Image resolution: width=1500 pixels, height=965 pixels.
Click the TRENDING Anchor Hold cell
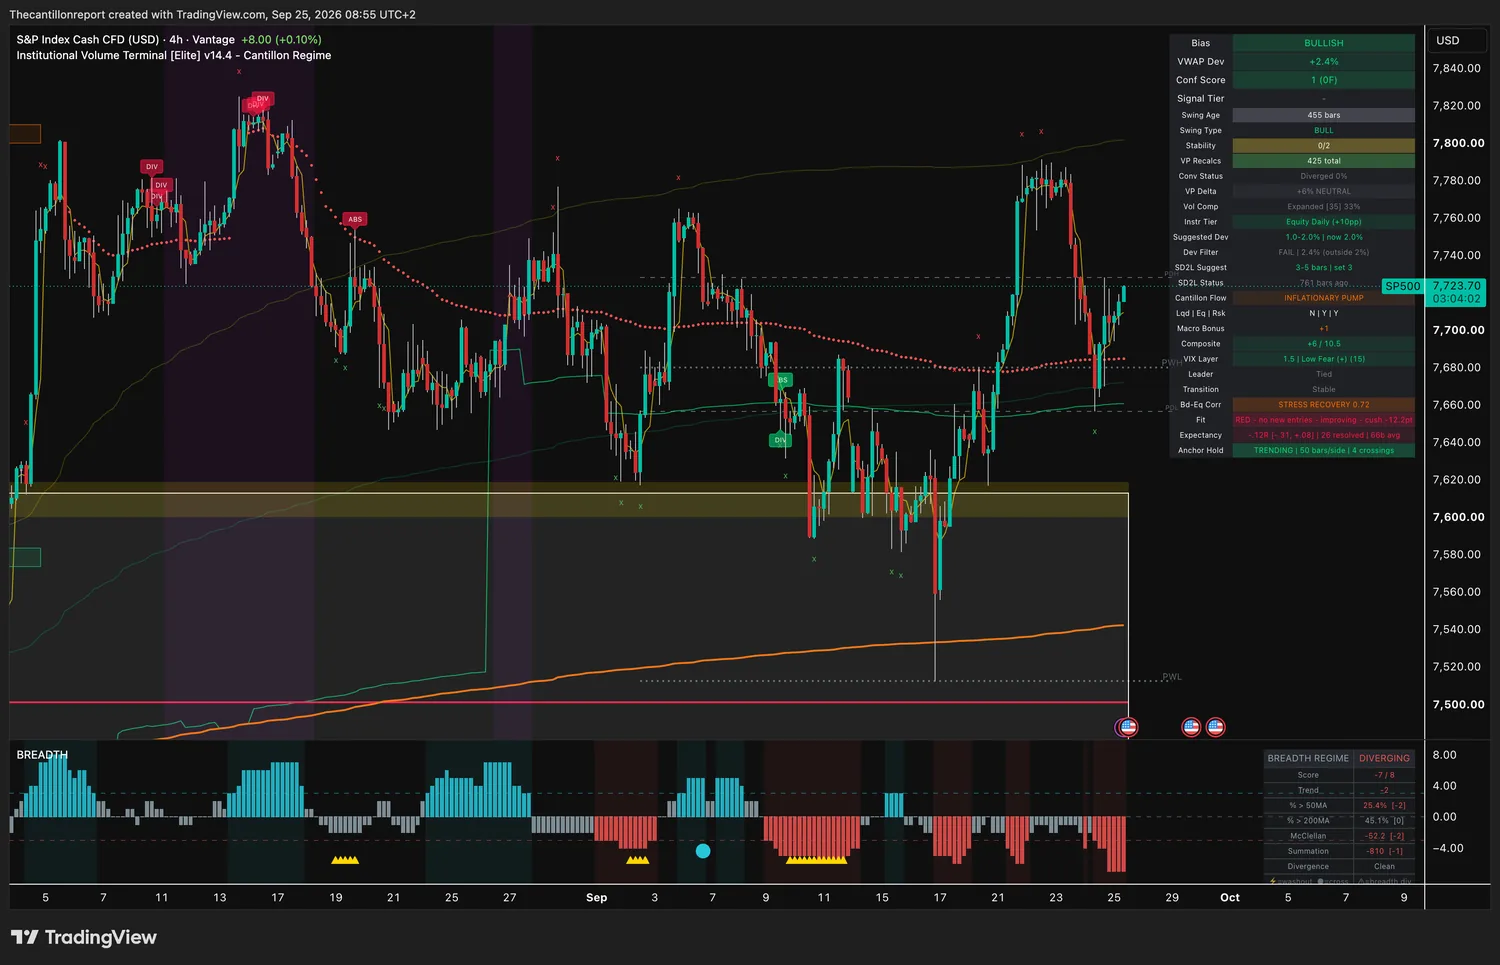[x=1324, y=451]
